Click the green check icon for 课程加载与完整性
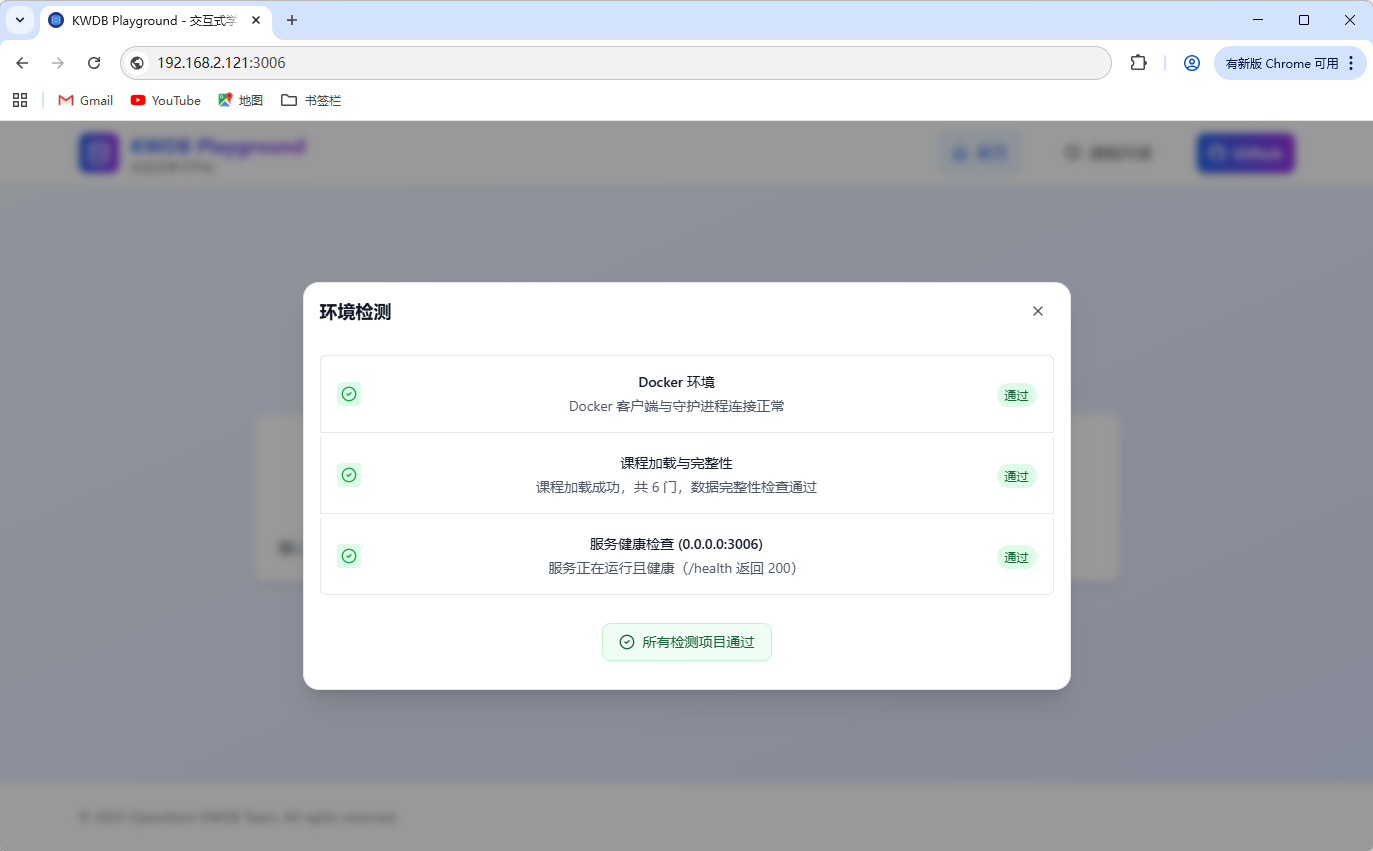This screenshot has height=851, width=1373. pyautogui.click(x=349, y=475)
